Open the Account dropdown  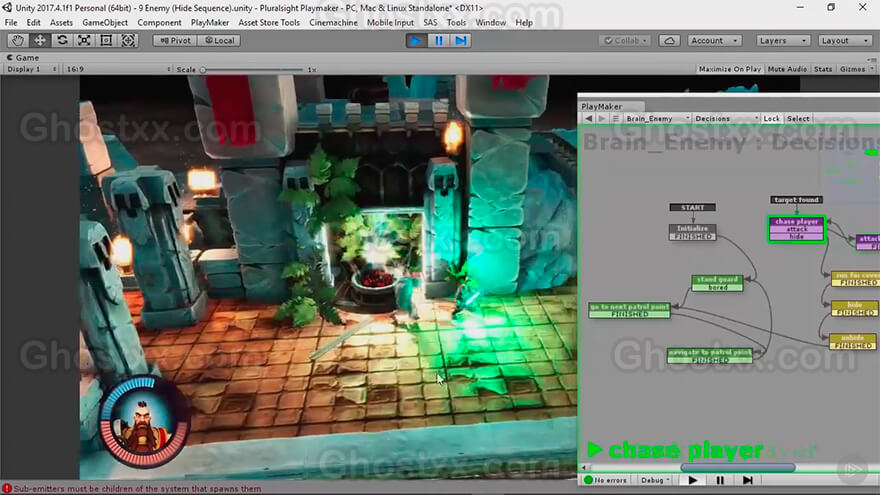[715, 40]
